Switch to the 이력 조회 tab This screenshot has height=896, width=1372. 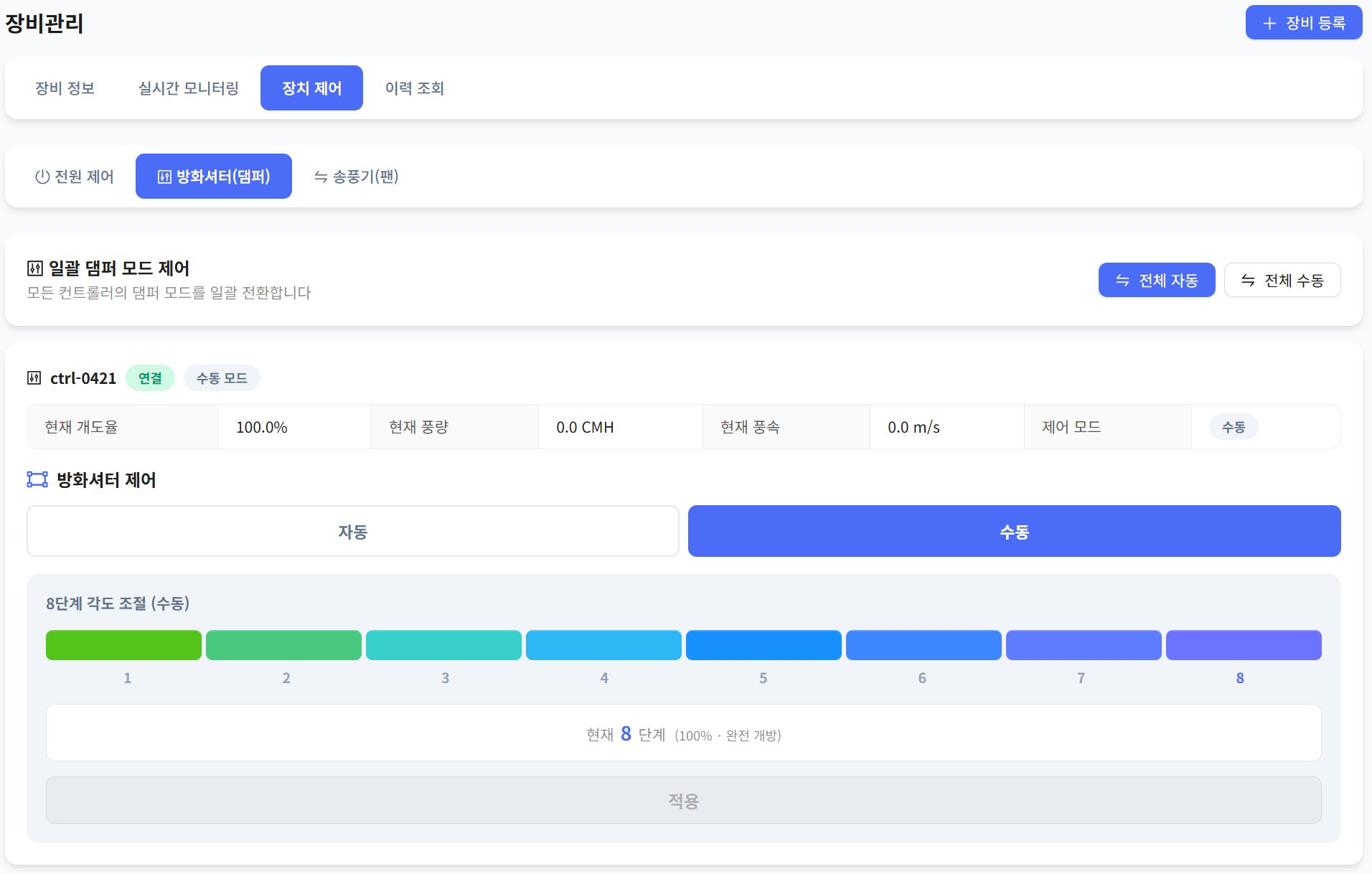(414, 88)
